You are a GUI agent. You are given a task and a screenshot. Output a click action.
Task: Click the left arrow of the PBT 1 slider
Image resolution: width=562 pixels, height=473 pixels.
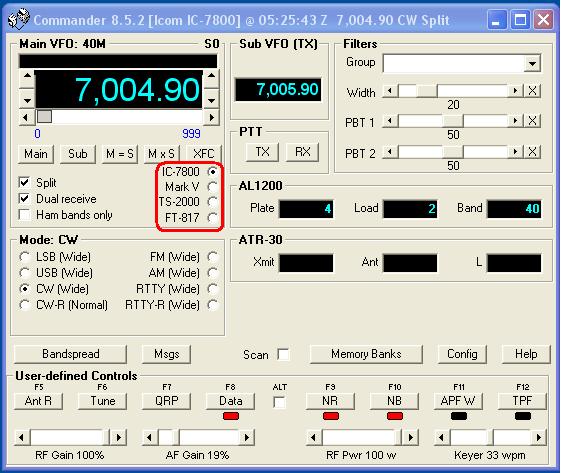(x=390, y=121)
